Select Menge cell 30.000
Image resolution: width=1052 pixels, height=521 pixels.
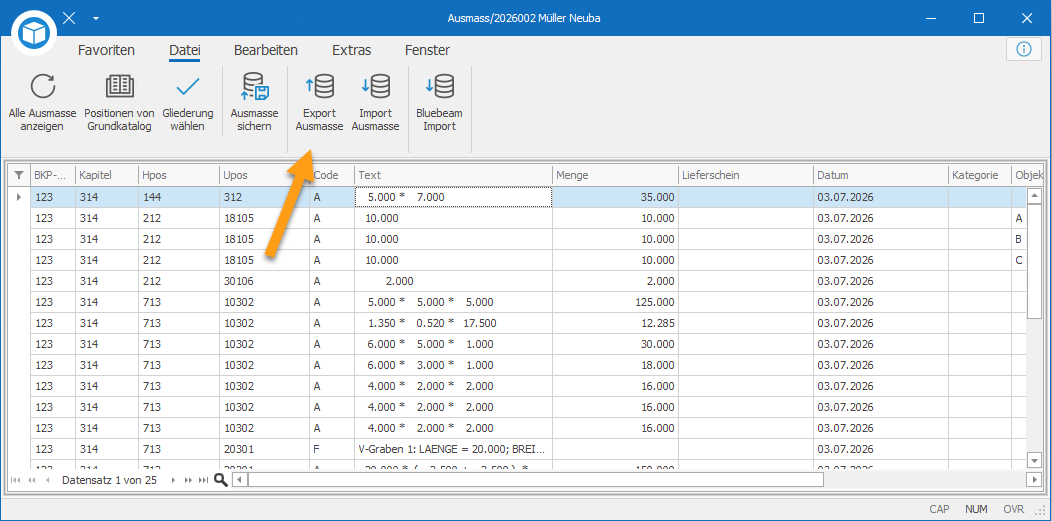coord(615,344)
